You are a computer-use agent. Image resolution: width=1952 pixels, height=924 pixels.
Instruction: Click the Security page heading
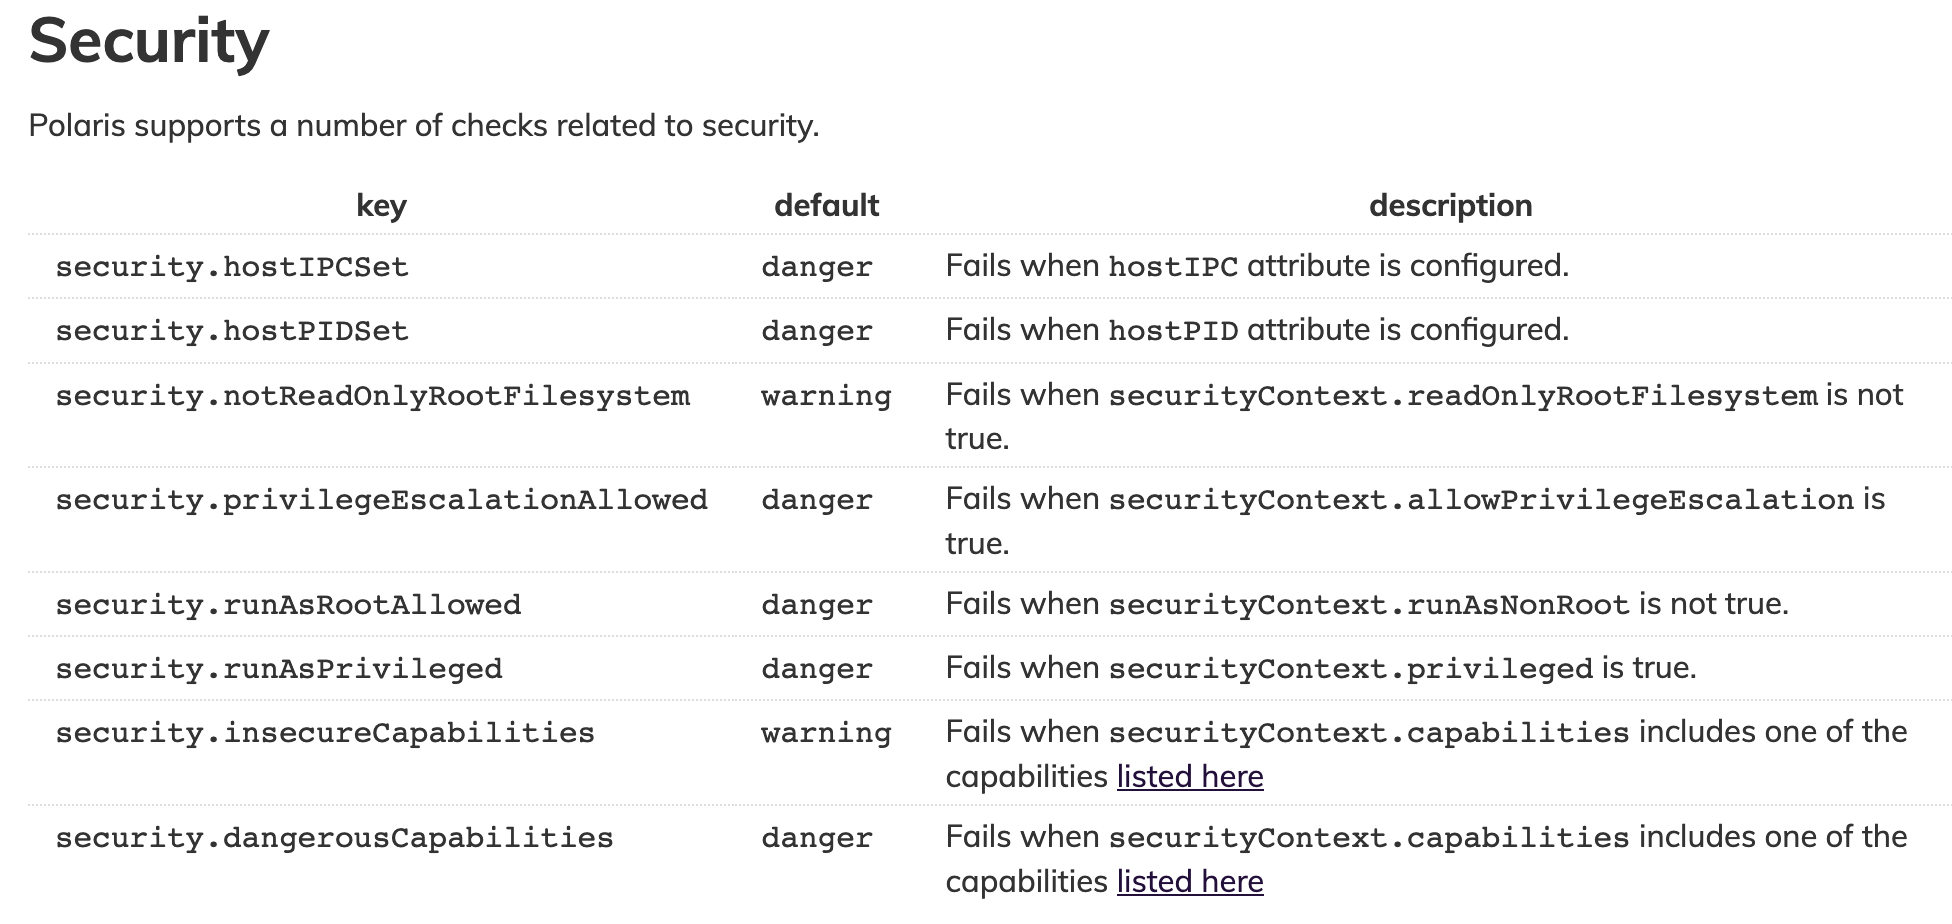(x=149, y=42)
